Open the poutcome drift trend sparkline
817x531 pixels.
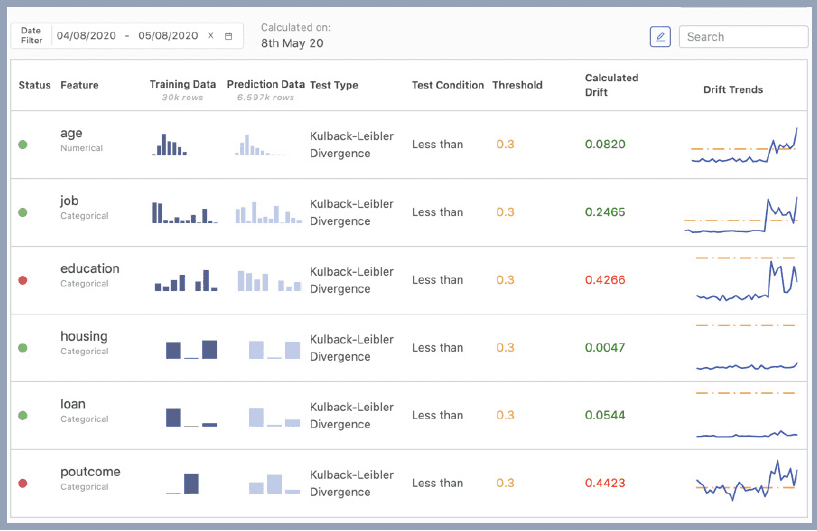746,480
